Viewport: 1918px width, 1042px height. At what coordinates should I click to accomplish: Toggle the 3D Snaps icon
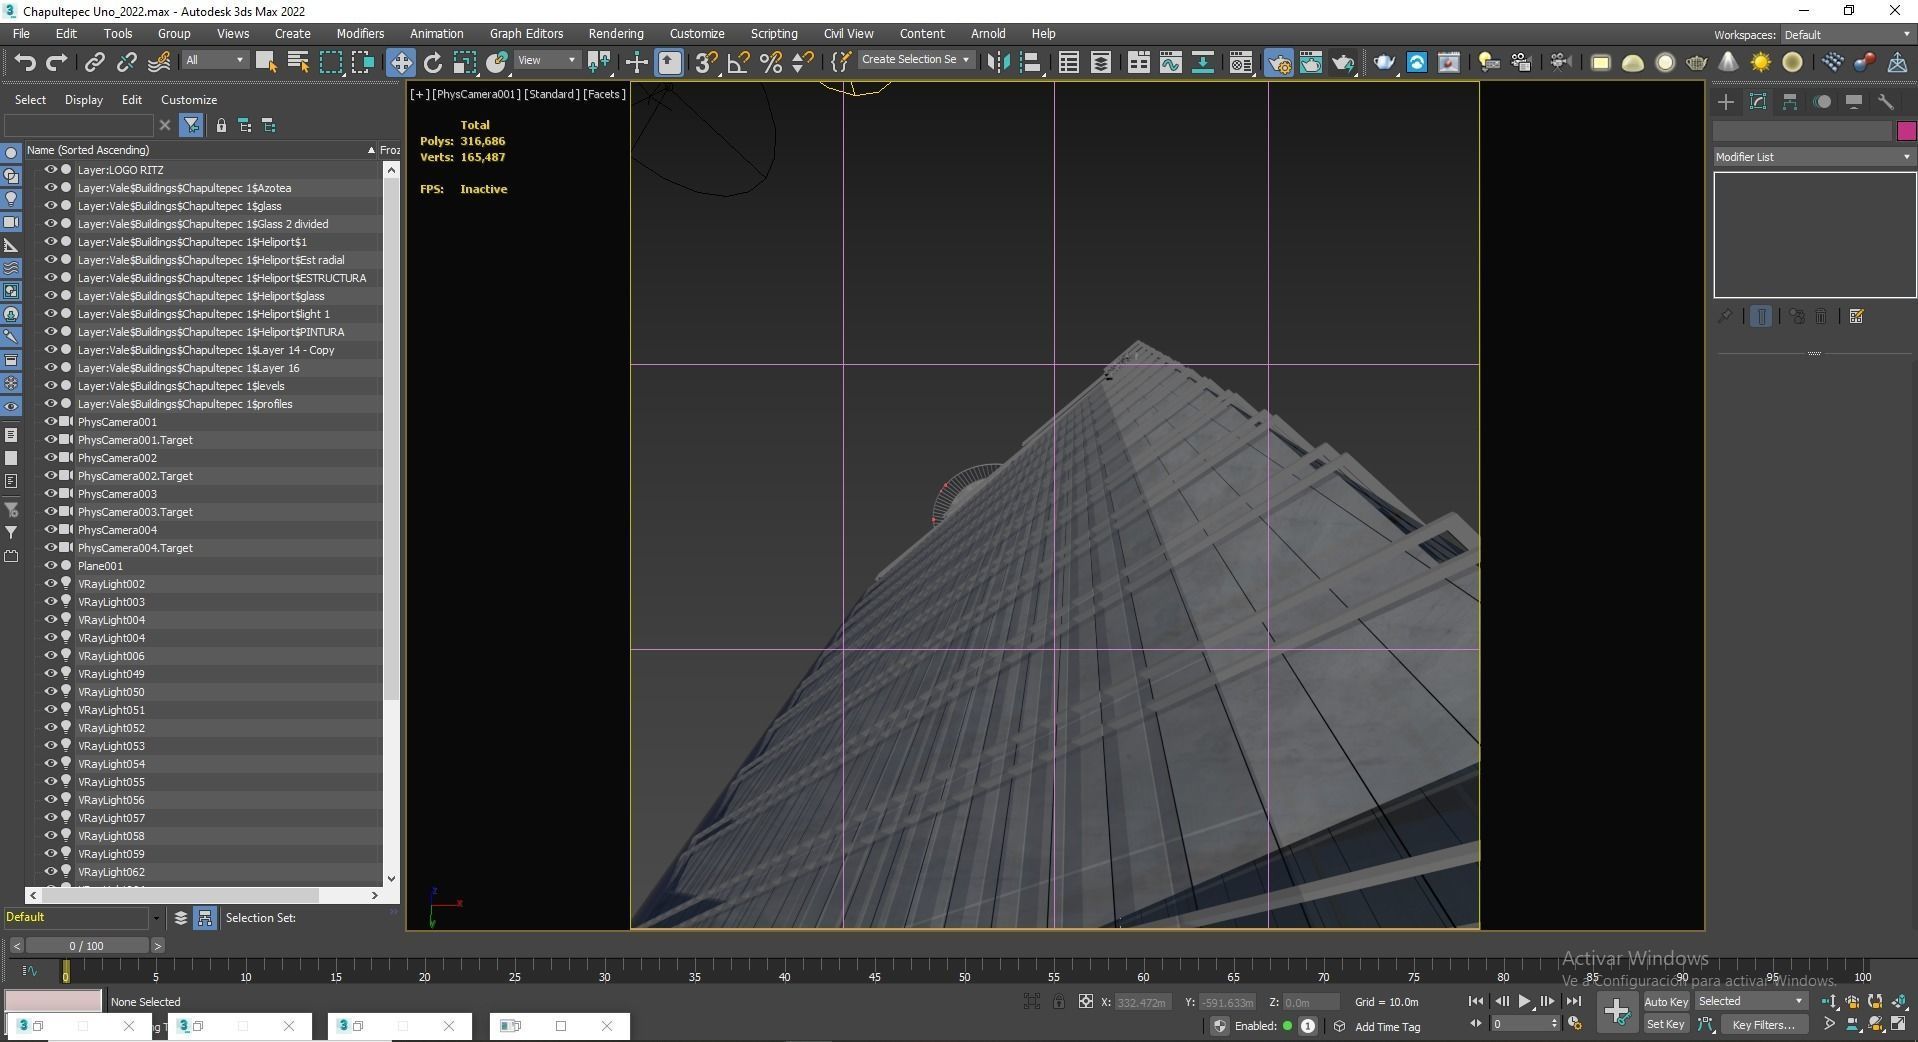706,63
